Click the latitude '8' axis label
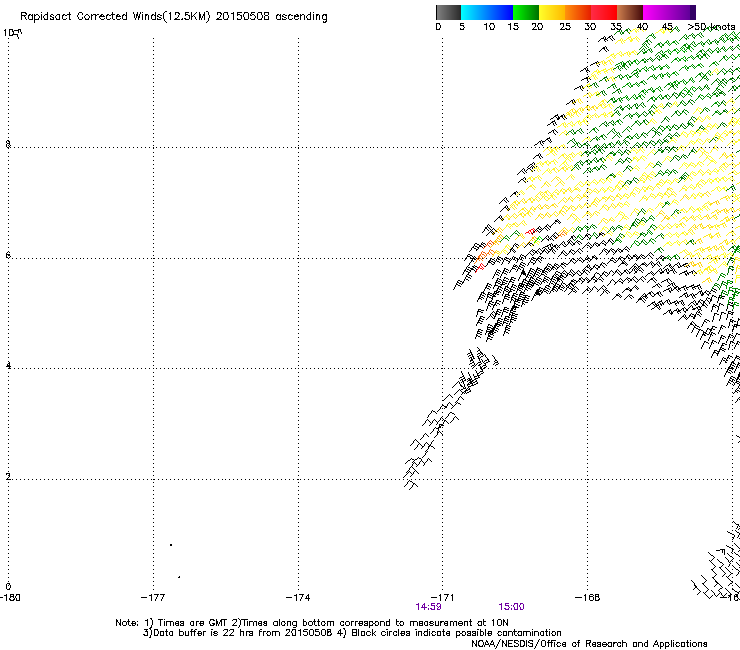740x650 pixels. [8, 144]
